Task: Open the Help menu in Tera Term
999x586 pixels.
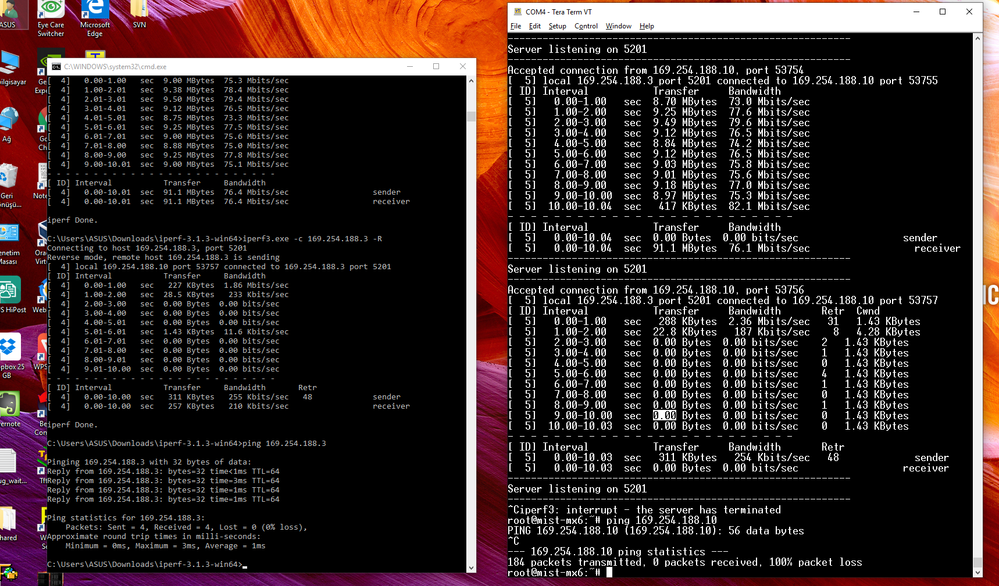Action: click(x=646, y=25)
